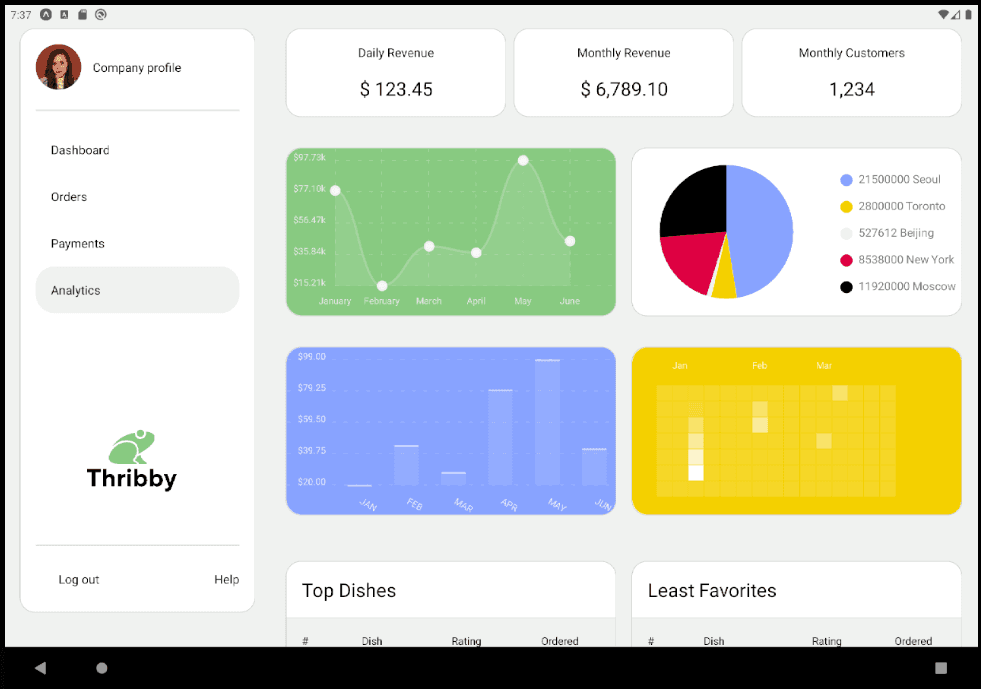Open the Dashboard section
Image resolution: width=981 pixels, height=689 pixels.
80,150
